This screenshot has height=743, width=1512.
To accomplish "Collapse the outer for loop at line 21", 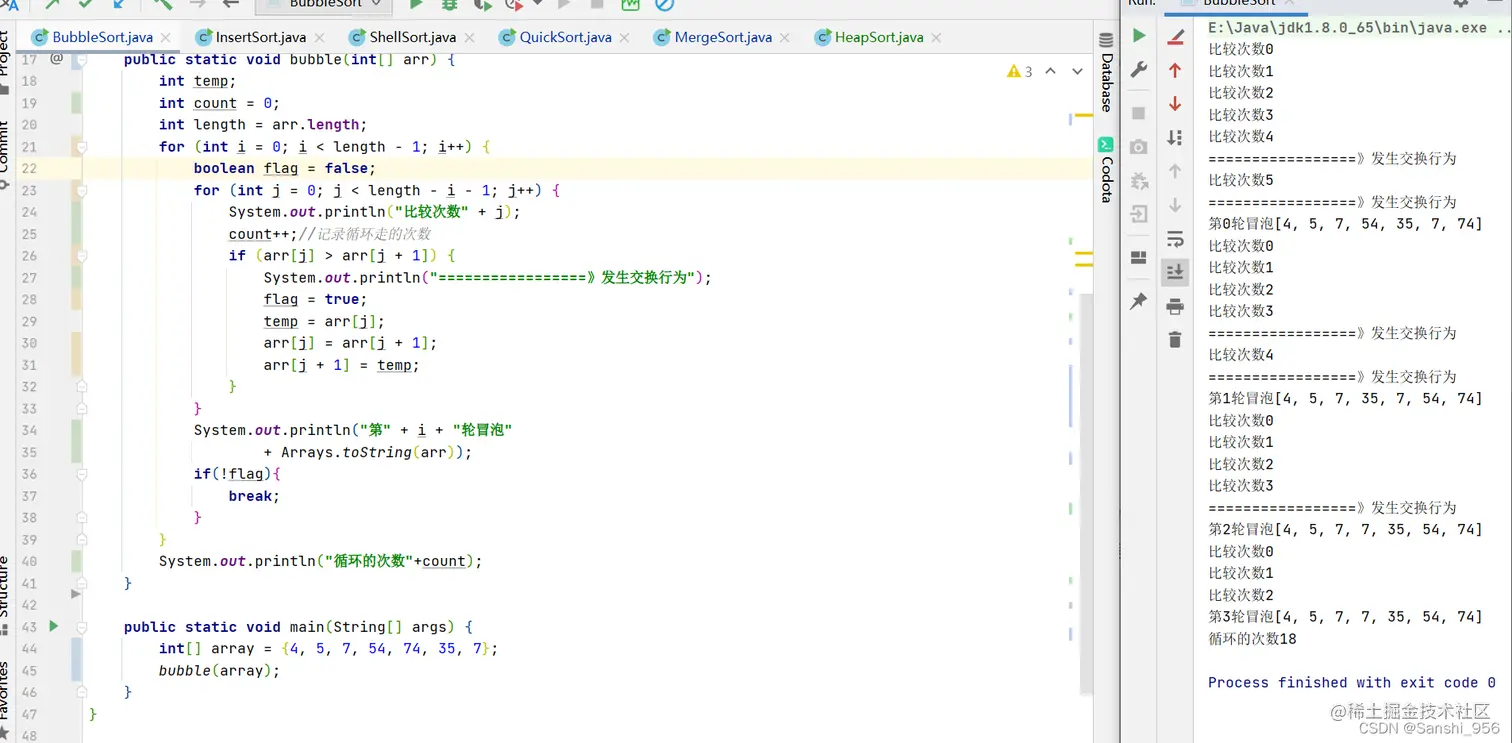I will tap(82, 147).
